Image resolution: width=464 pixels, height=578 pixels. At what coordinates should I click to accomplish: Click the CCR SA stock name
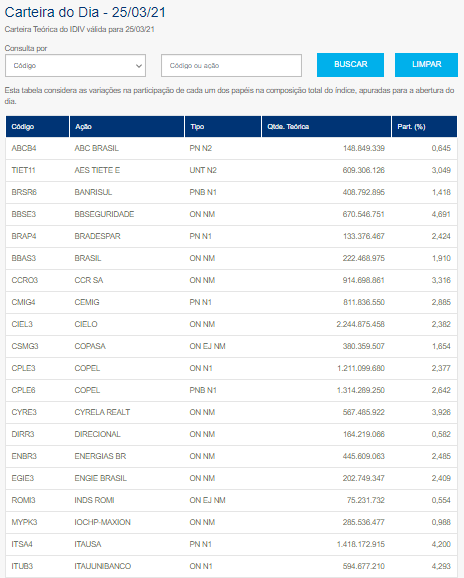point(89,280)
